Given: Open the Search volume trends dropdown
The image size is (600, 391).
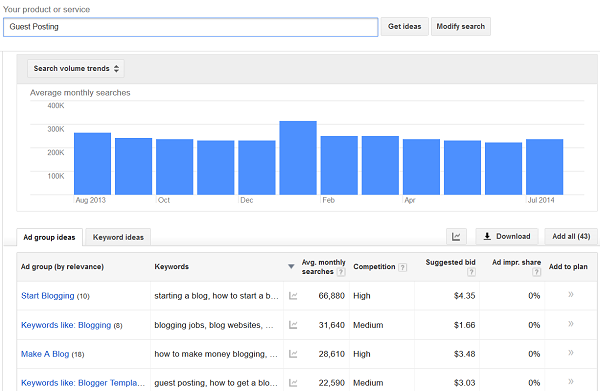Looking at the screenshot, I should coord(76,68).
